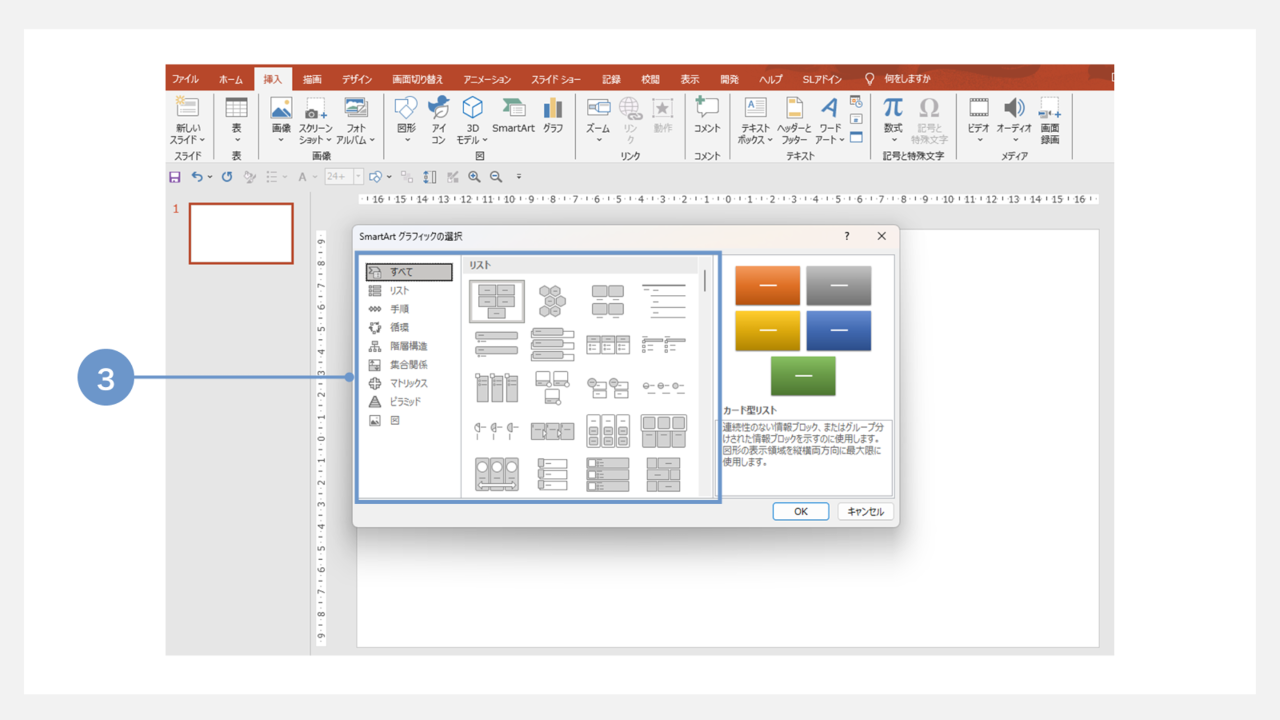The image size is (1280, 720).
Task: Click the help question mark in SmartArt dialog
Action: click(x=847, y=236)
